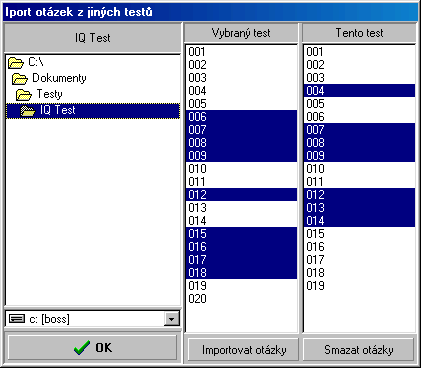Viewport: 421px width, 368px height.
Task: Click the Tento test column header
Action: point(359,33)
